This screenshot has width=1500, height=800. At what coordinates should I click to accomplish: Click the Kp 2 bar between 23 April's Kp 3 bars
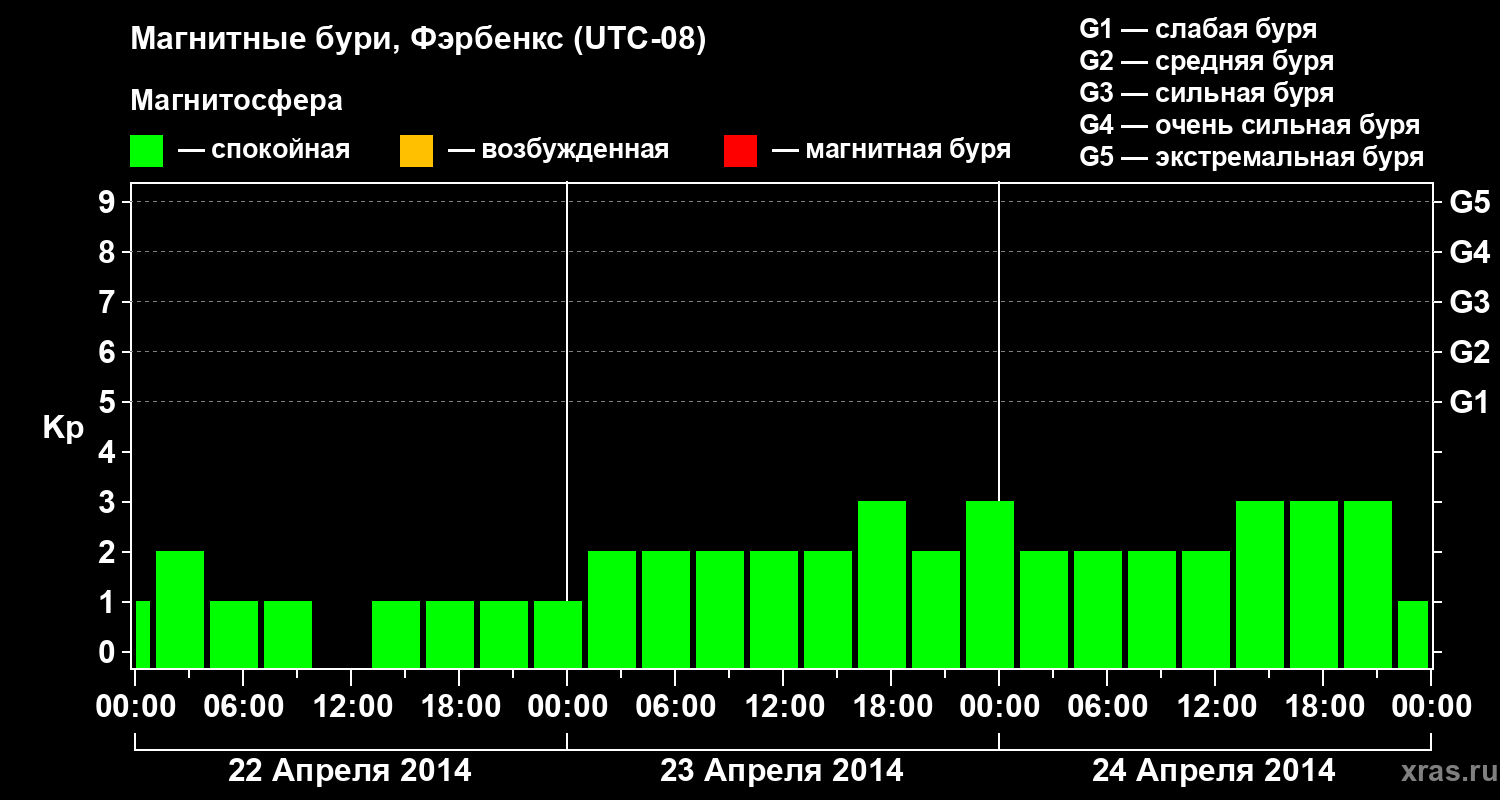[936, 609]
